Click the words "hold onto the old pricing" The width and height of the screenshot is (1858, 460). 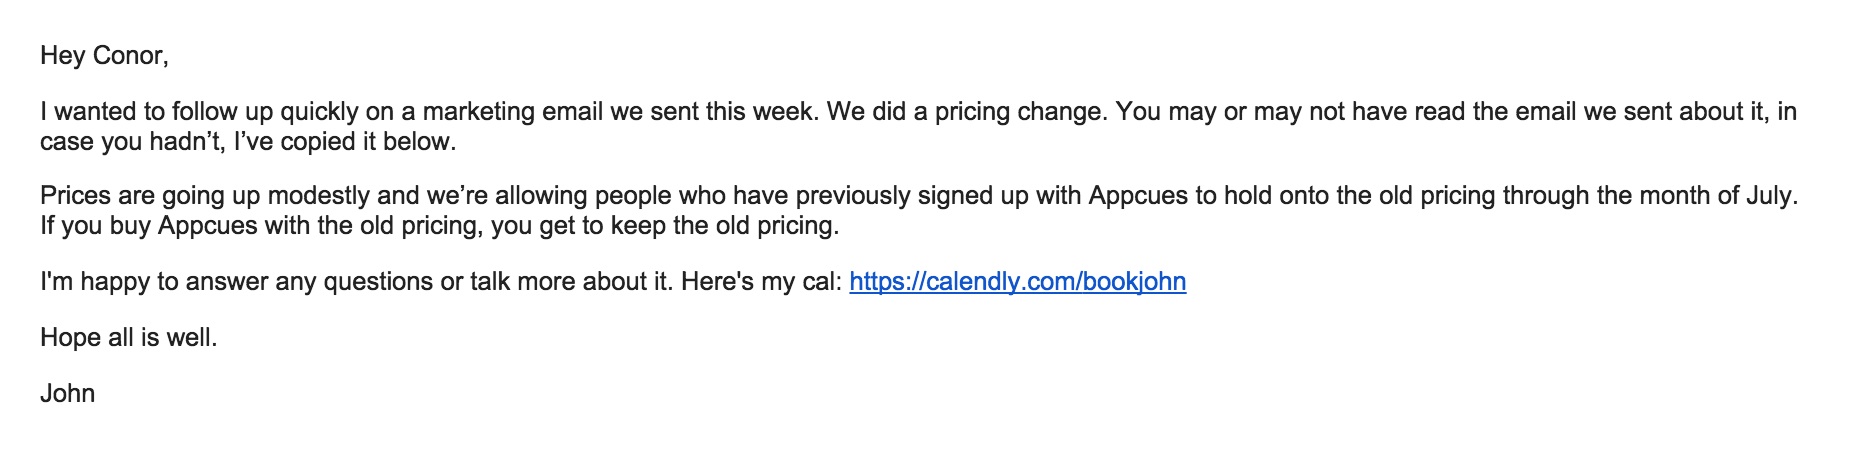point(1355,195)
